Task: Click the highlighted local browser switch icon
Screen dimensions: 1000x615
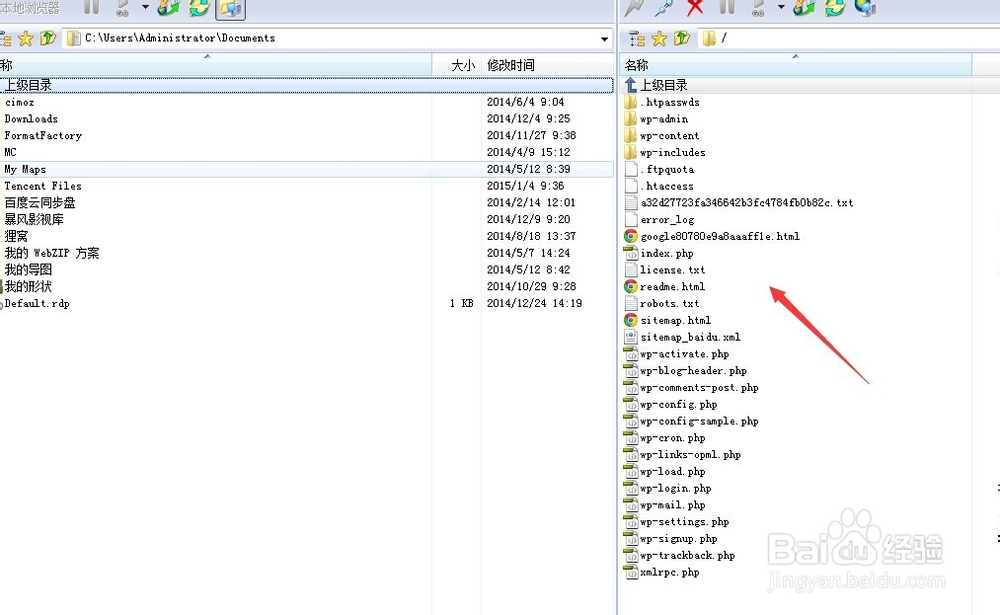Action: (x=230, y=8)
